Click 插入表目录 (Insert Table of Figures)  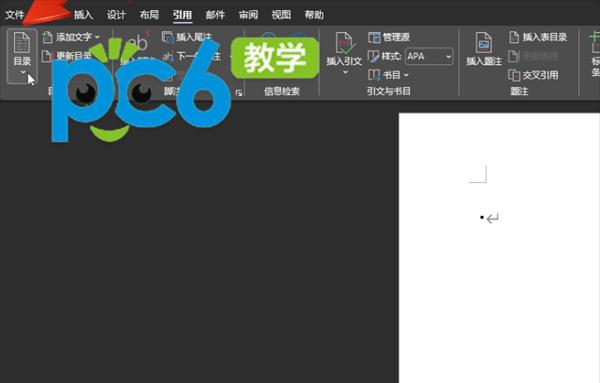pyautogui.click(x=538, y=37)
